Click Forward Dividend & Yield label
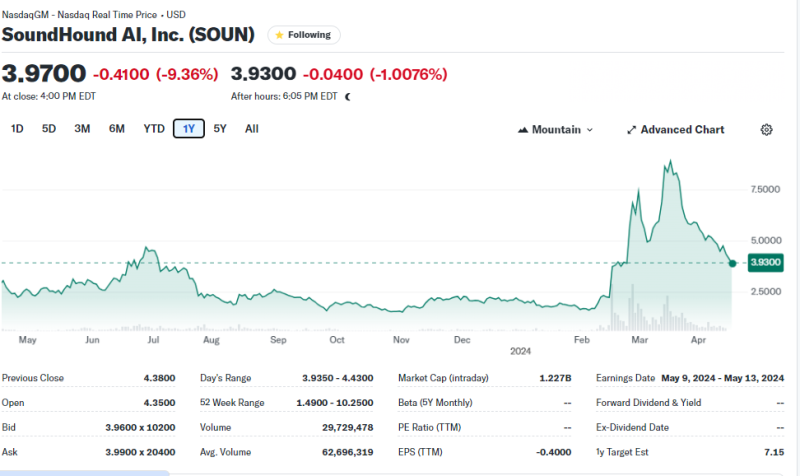Viewport: 800px width, 476px height. point(648,403)
